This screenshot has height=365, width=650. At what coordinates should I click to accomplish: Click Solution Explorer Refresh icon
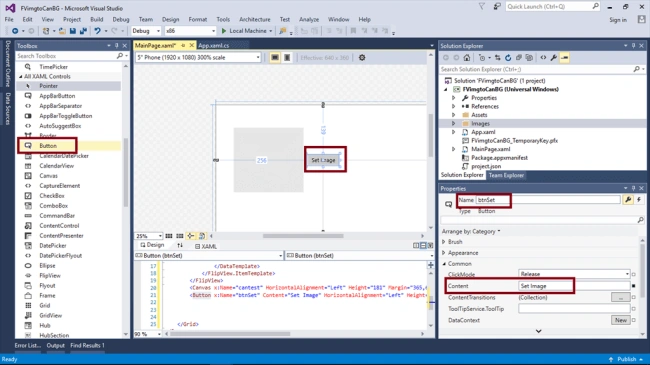[x=508, y=58]
